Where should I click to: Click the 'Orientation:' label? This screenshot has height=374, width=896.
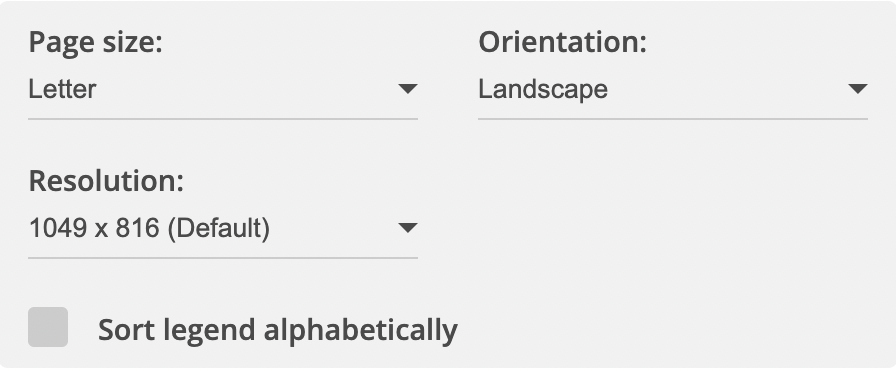coord(562,42)
